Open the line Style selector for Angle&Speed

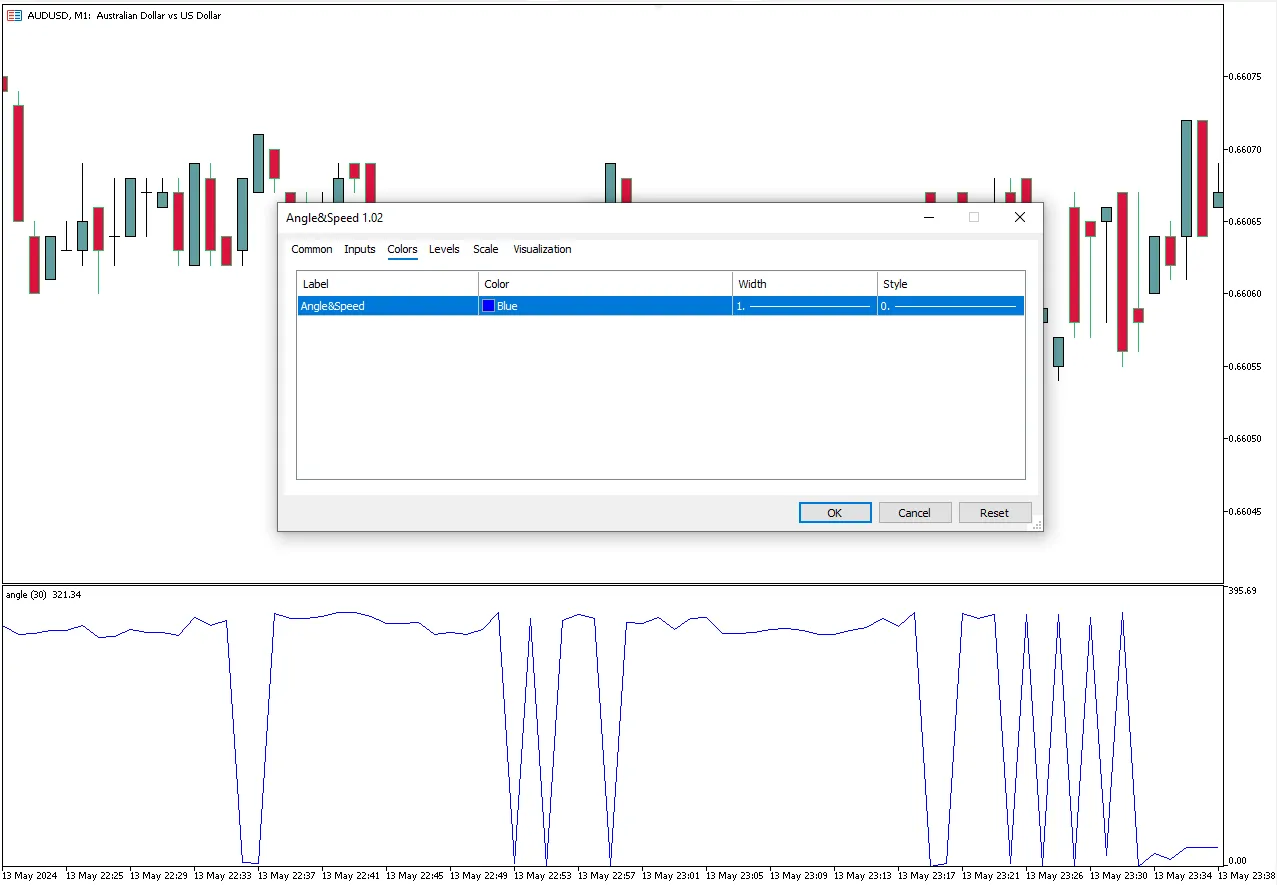pos(950,306)
